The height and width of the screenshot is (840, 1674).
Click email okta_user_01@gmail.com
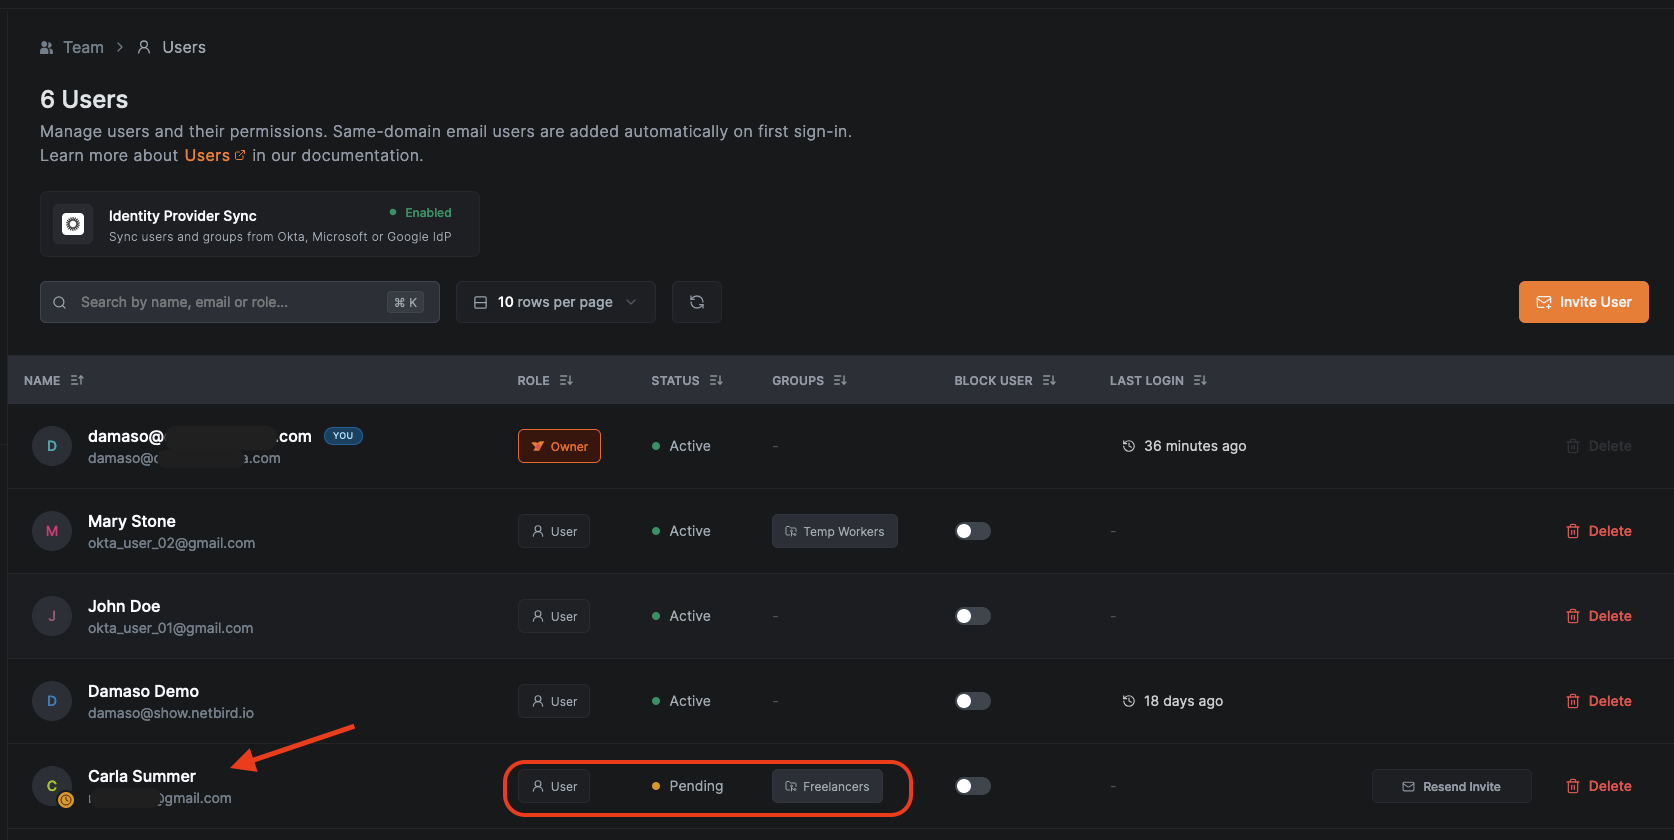click(x=170, y=628)
